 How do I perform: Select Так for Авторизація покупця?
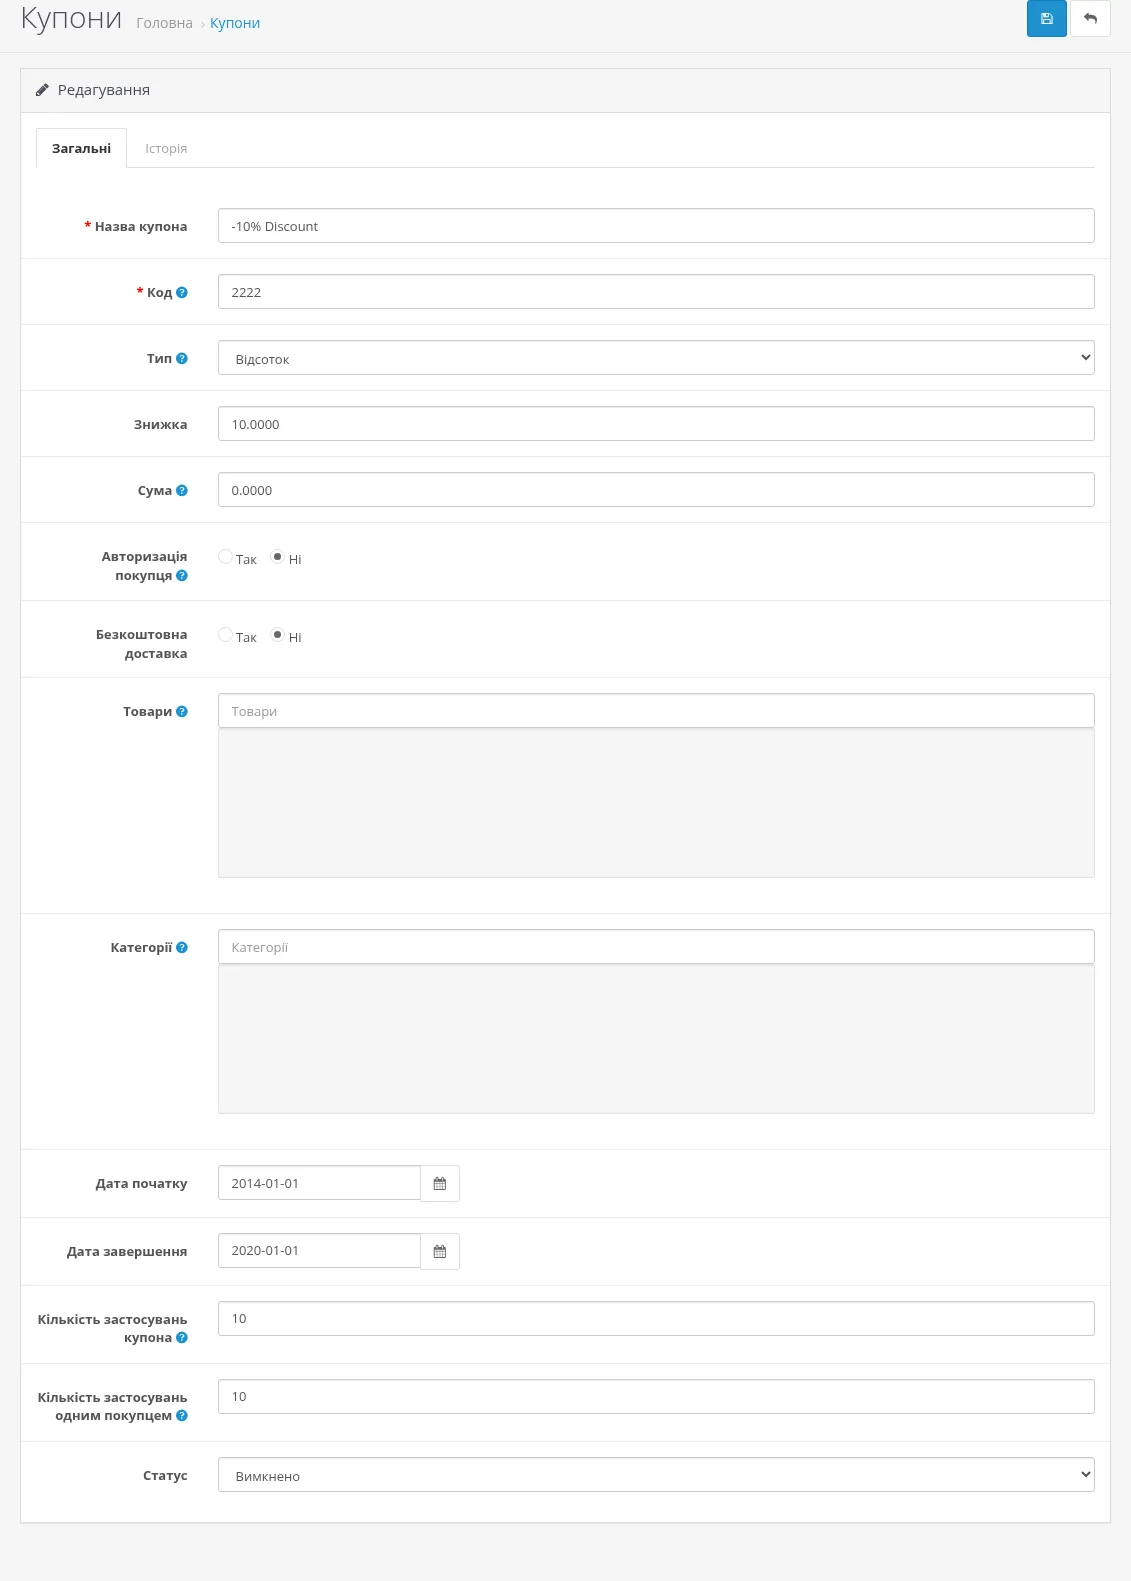click(x=225, y=557)
